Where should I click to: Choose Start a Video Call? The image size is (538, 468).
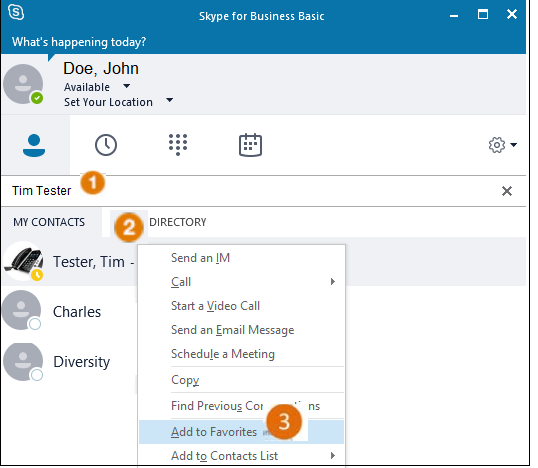(x=242, y=306)
